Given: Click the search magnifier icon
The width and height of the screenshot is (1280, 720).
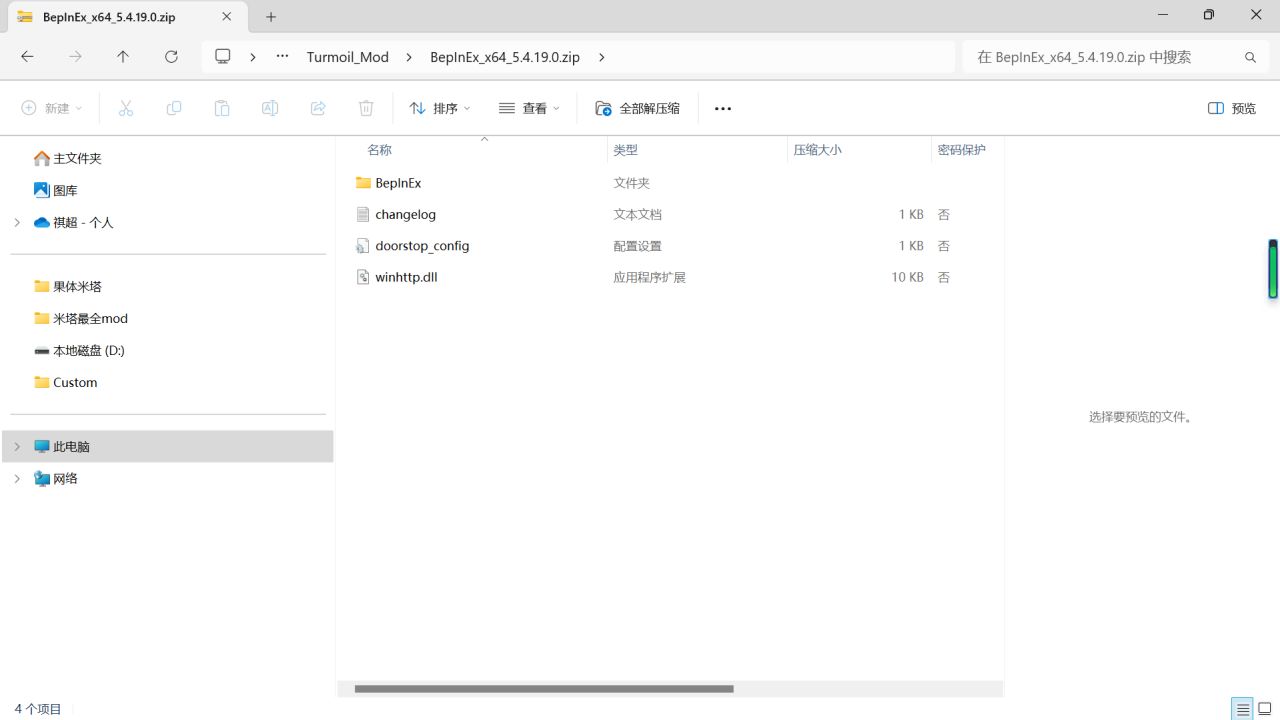Looking at the screenshot, I should [x=1250, y=57].
